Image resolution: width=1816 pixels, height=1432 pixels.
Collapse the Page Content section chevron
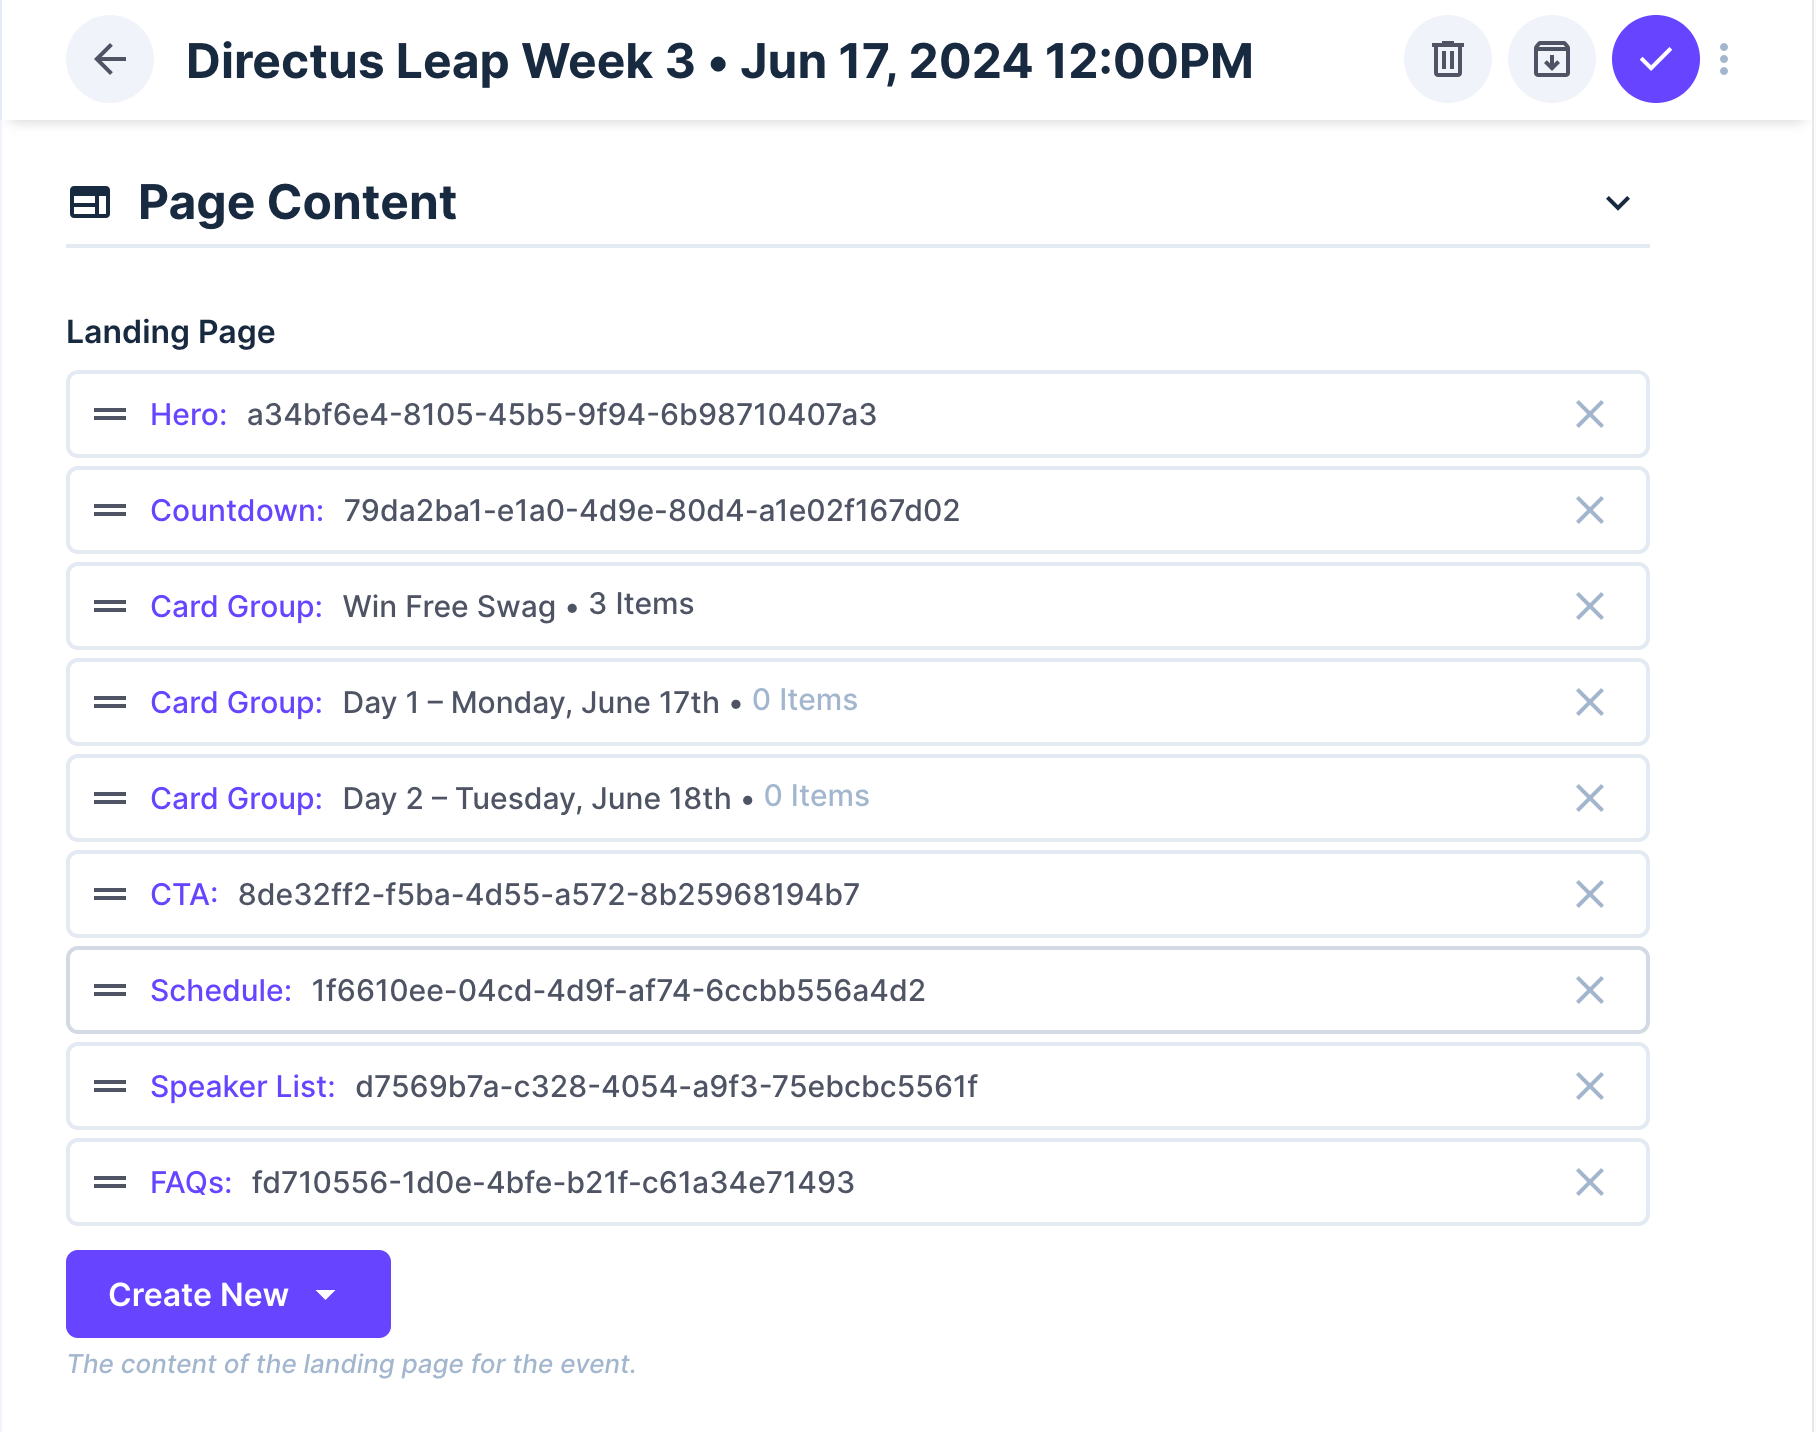pos(1617,203)
